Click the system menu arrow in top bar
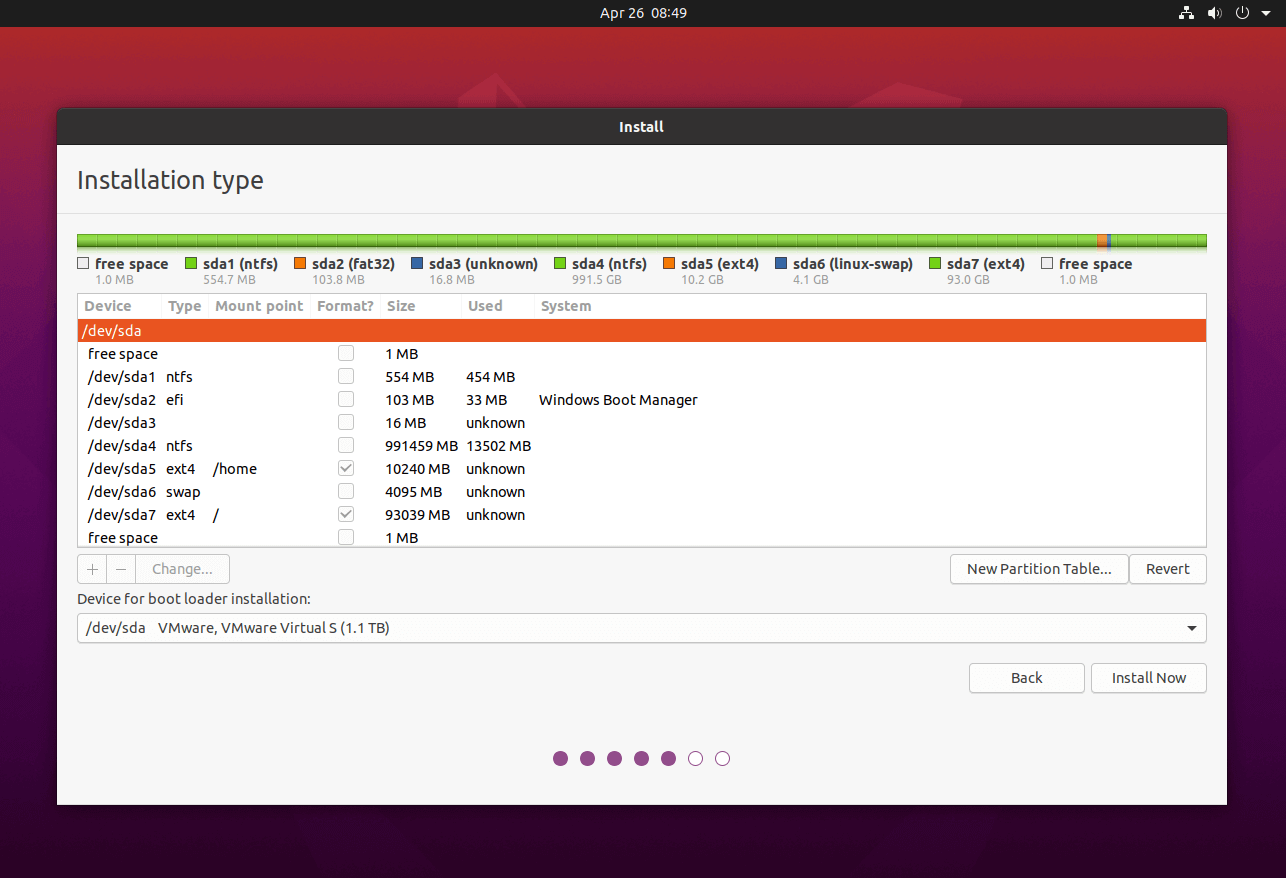The image size is (1286, 878). pos(1266,14)
